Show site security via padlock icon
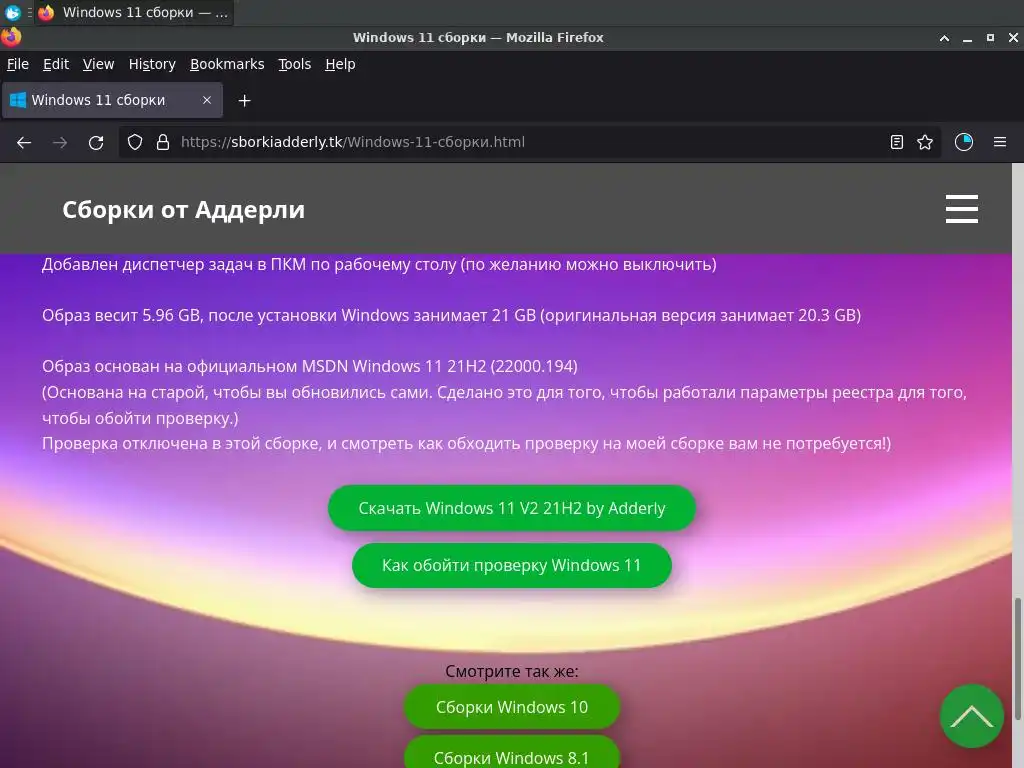 click(x=163, y=142)
